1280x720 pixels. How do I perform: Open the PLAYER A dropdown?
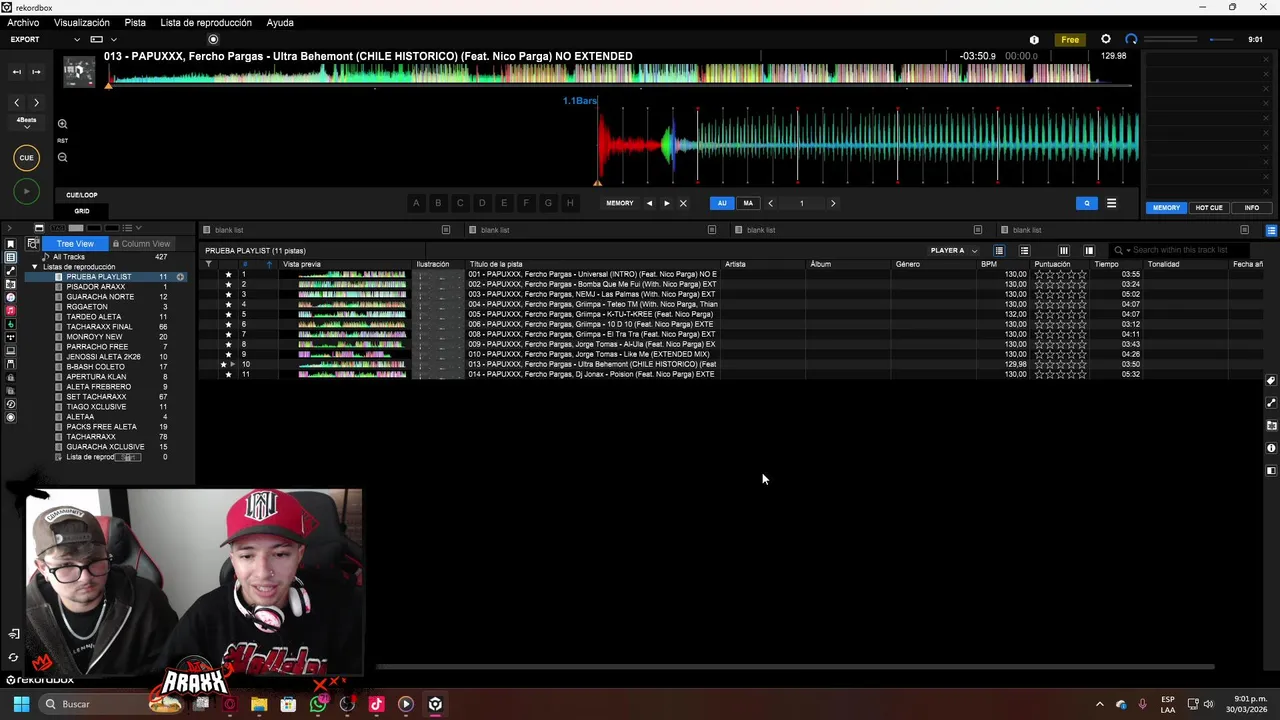coord(954,251)
